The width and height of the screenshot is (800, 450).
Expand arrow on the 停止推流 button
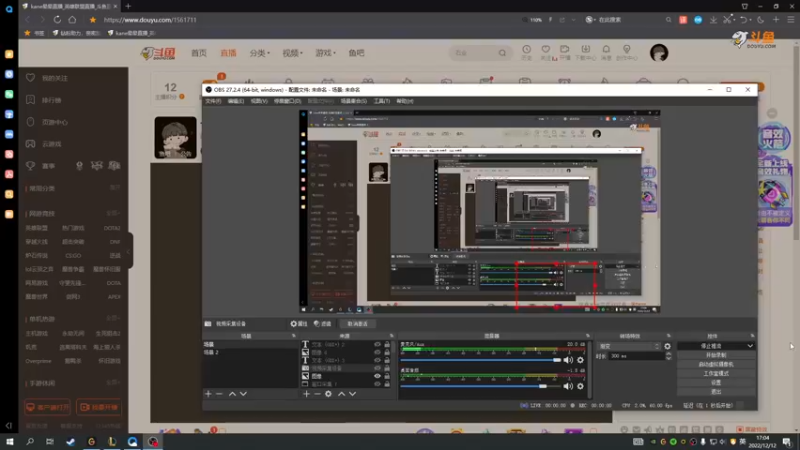[x=750, y=346]
